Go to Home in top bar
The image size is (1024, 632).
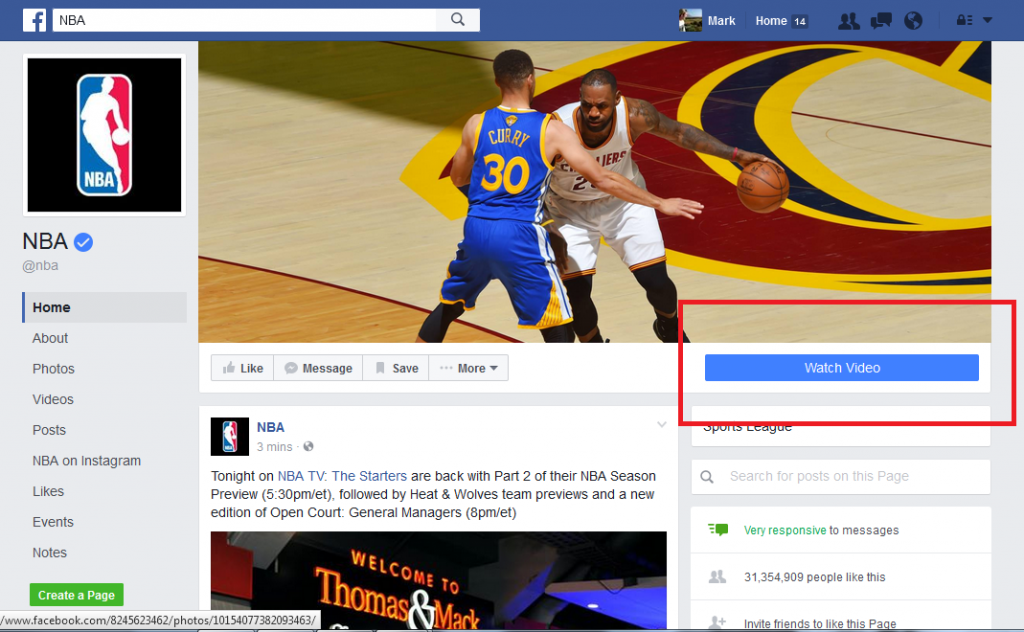[x=771, y=21]
